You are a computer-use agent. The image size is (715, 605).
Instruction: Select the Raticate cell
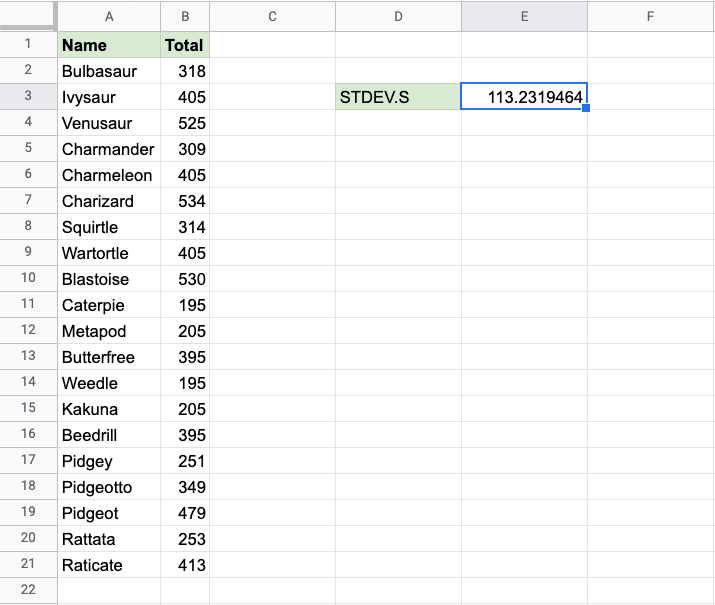[x=109, y=565]
